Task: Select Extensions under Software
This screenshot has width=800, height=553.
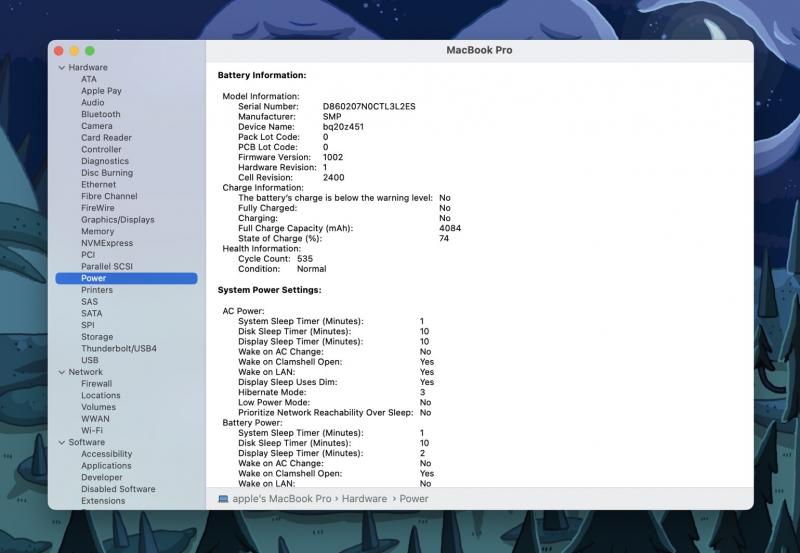Action: (103, 501)
